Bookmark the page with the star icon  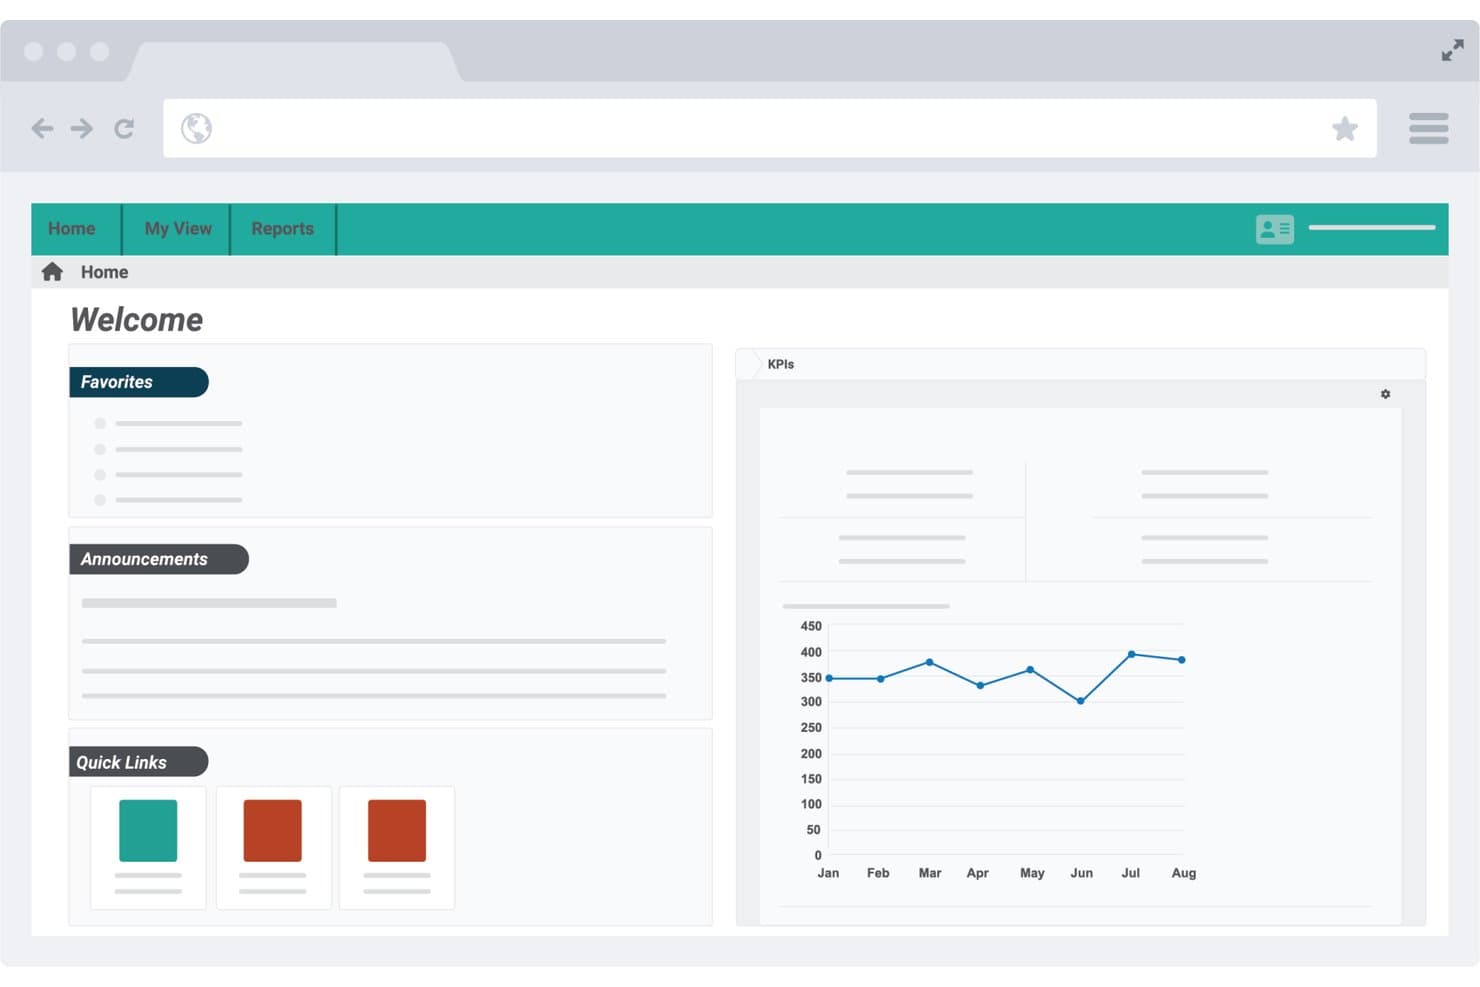[1345, 128]
